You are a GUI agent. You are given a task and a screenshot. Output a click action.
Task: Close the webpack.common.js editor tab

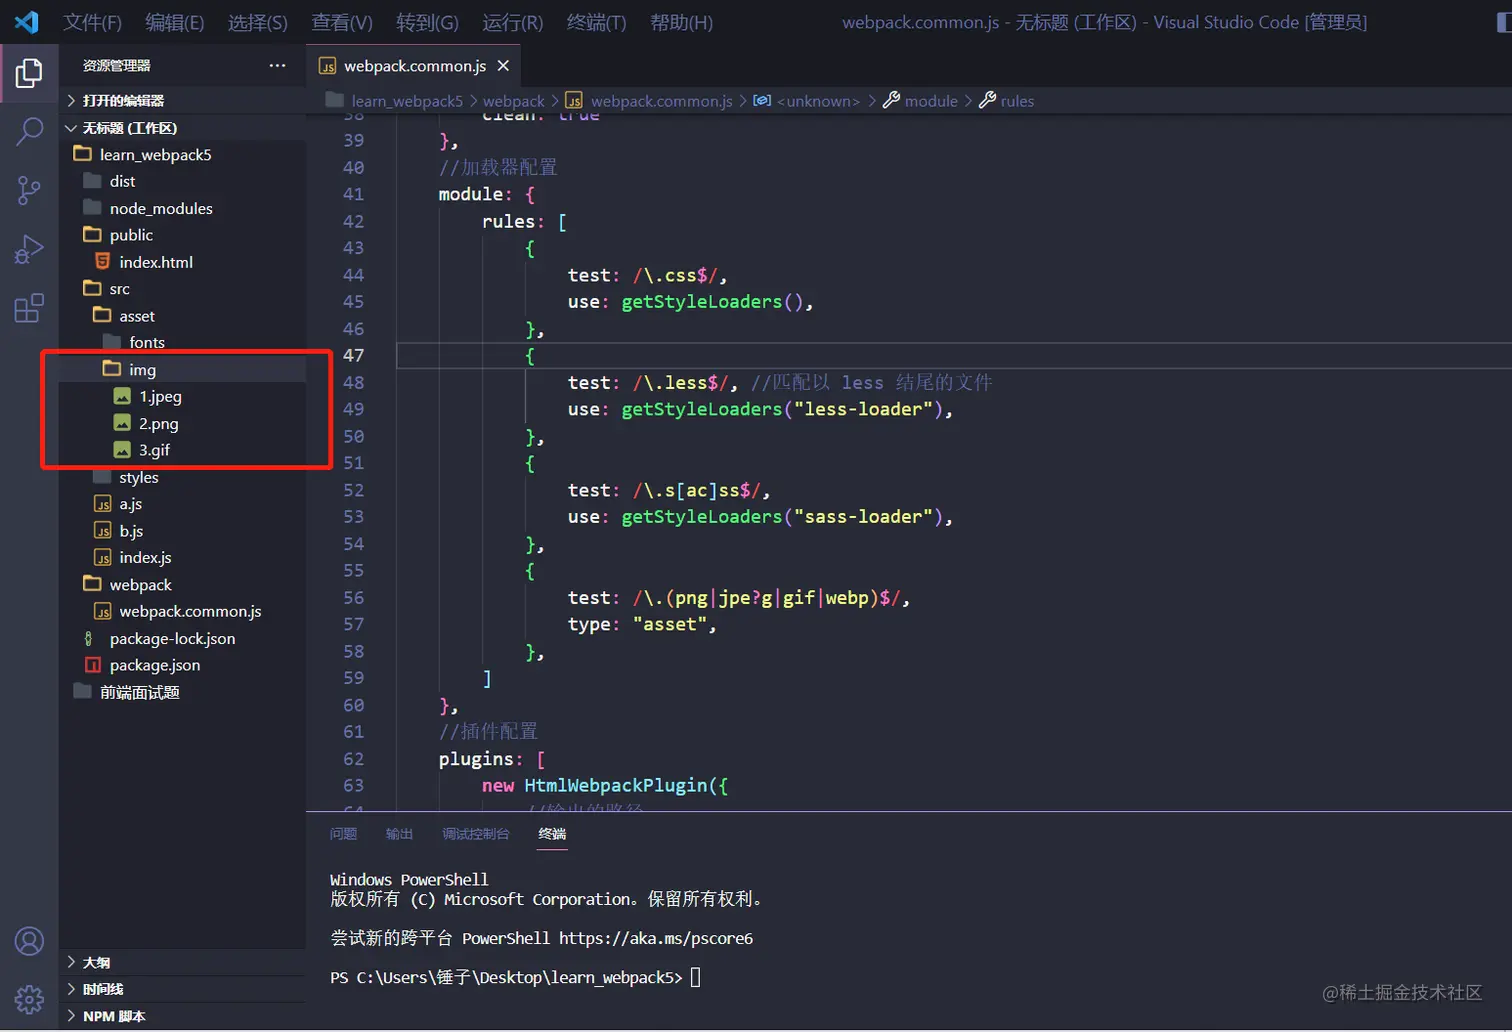[x=503, y=65]
